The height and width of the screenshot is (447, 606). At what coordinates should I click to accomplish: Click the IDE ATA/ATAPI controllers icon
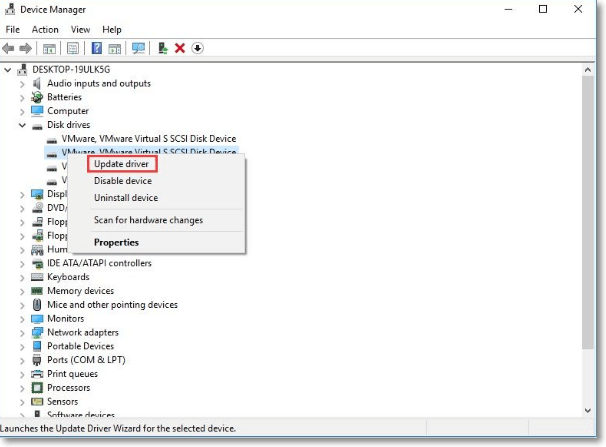coord(37,263)
